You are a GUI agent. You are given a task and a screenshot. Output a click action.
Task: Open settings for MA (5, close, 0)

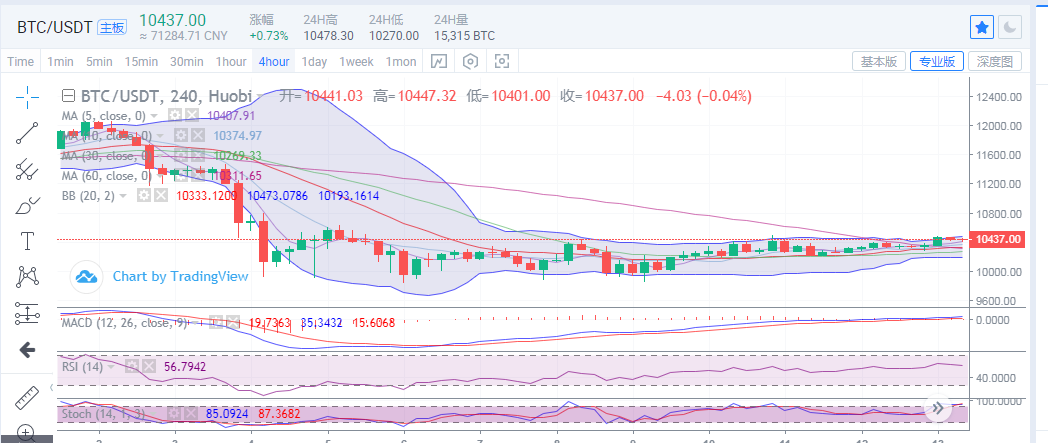click(x=174, y=116)
